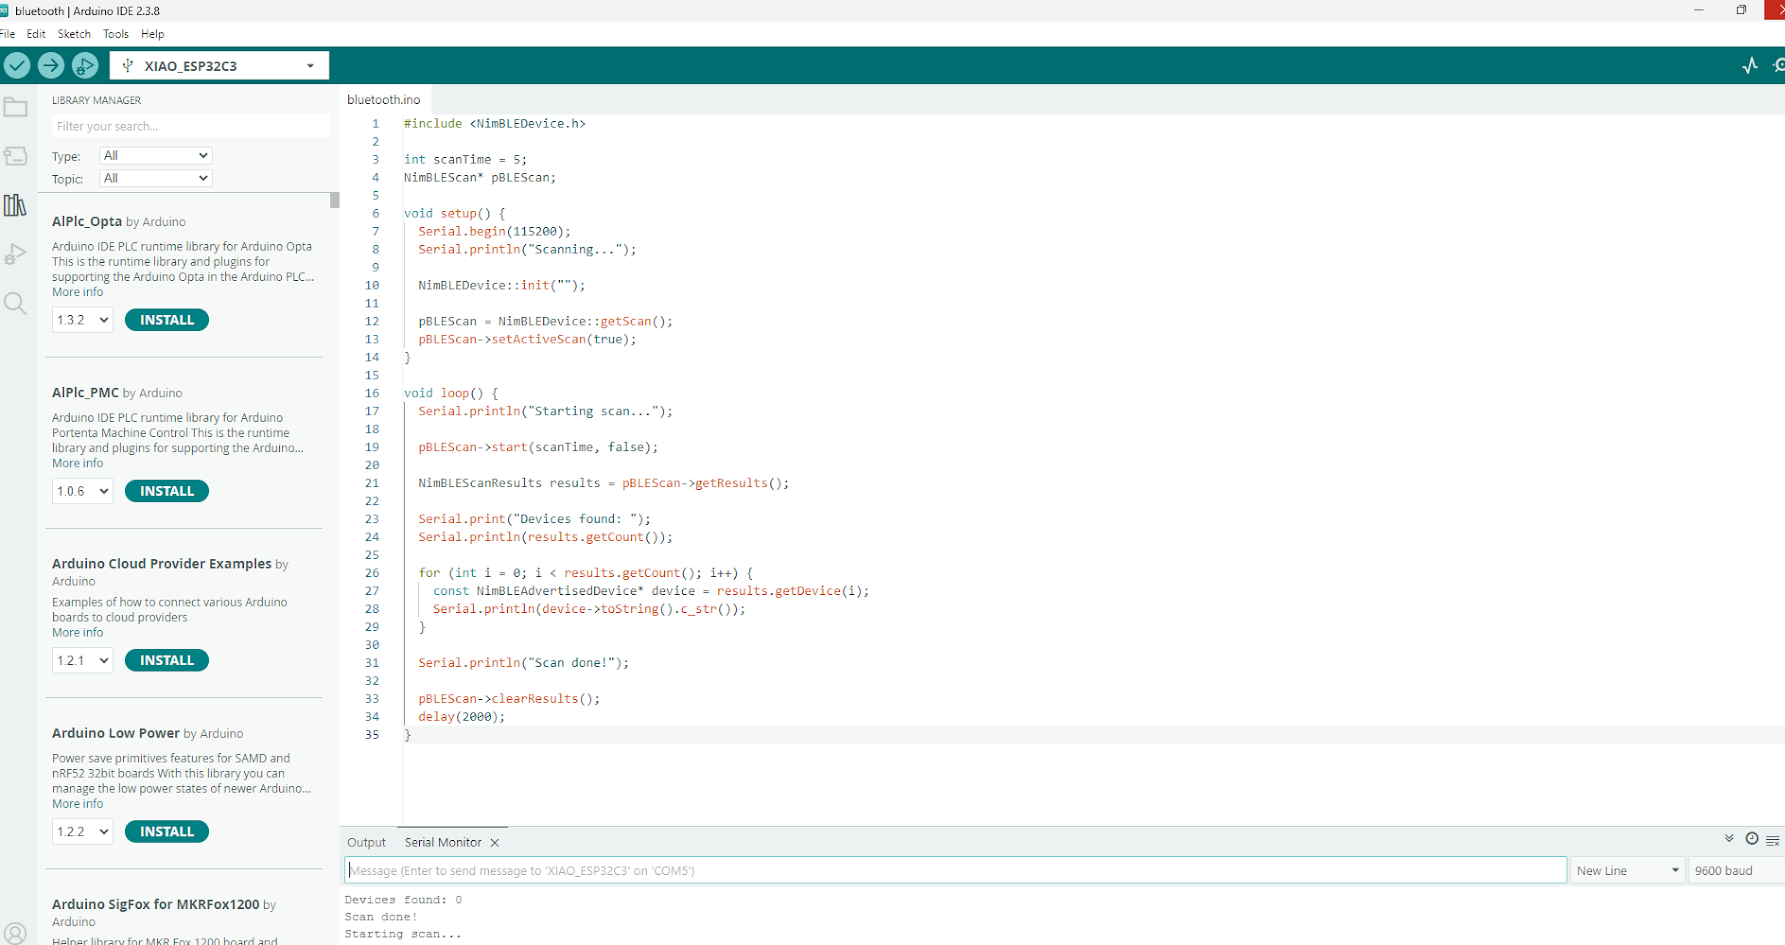Open the Edit menu
Image resolution: width=1785 pixels, height=945 pixels.
pos(36,34)
